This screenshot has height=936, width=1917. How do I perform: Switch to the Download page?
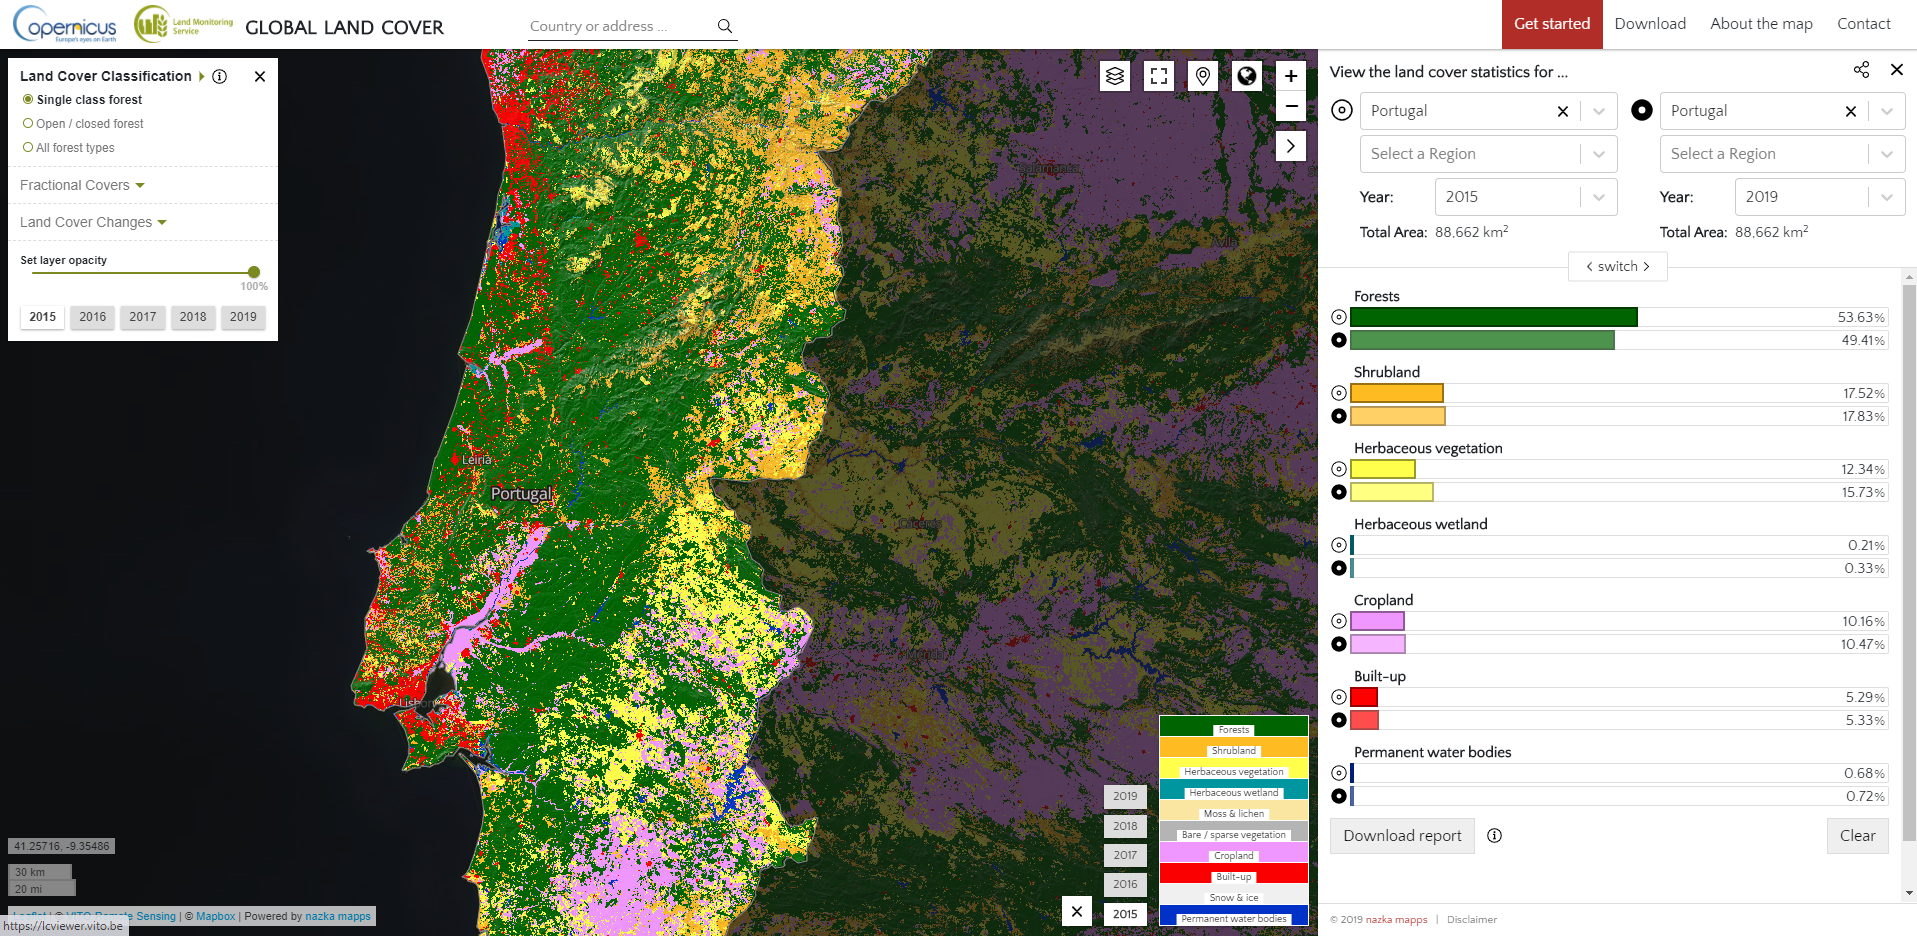(1649, 23)
